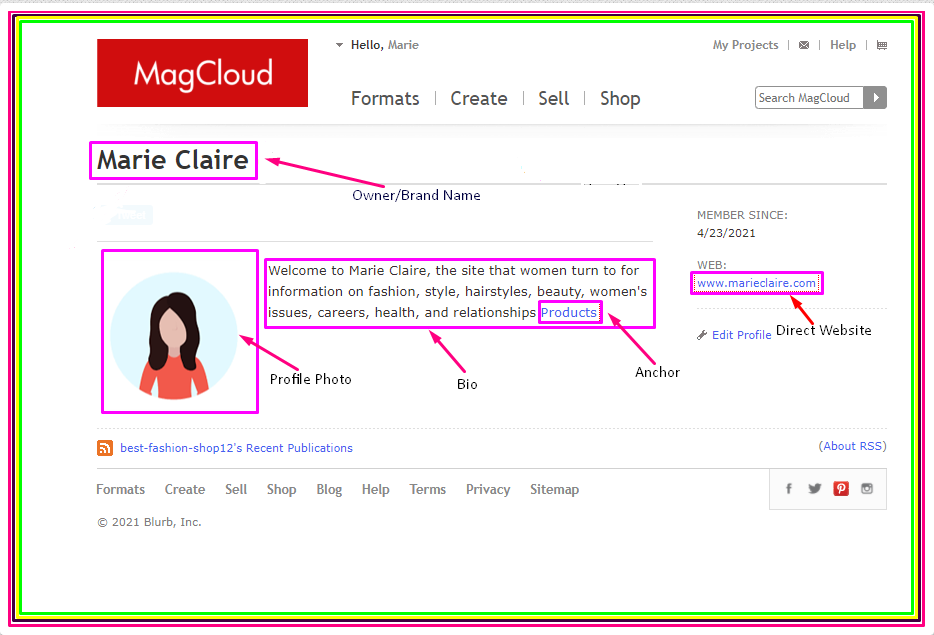Open the Help link in the header
The image size is (934, 635).
[843, 45]
